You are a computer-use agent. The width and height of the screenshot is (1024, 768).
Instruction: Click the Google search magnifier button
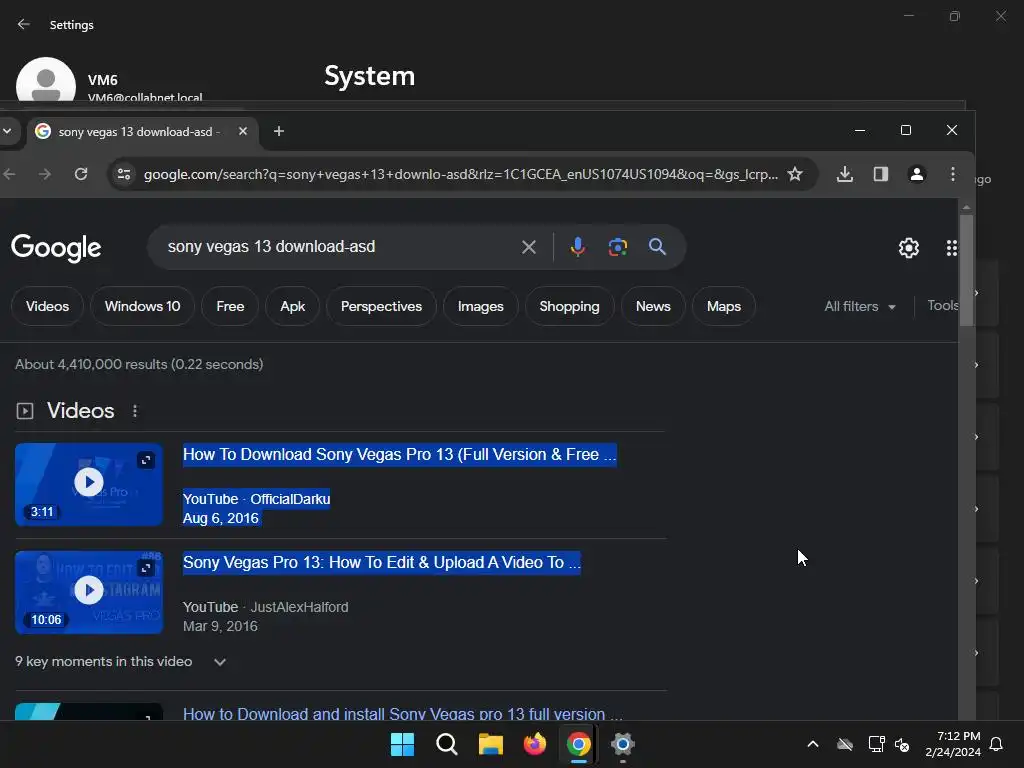click(x=657, y=247)
